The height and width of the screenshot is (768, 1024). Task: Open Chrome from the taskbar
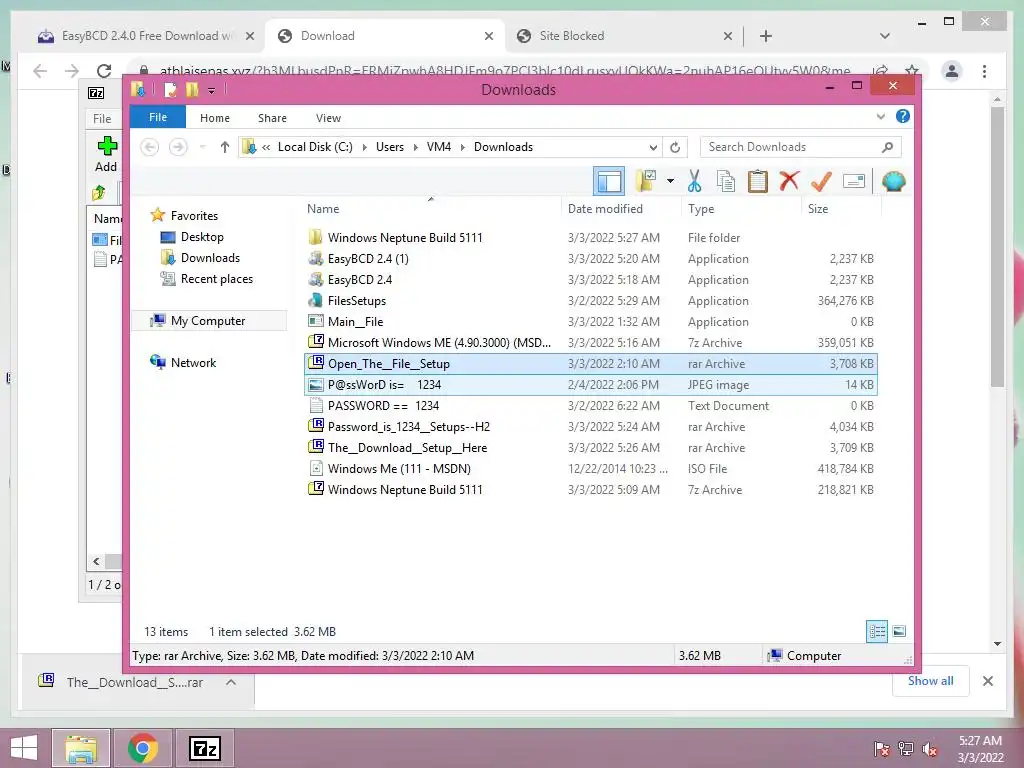click(x=143, y=748)
